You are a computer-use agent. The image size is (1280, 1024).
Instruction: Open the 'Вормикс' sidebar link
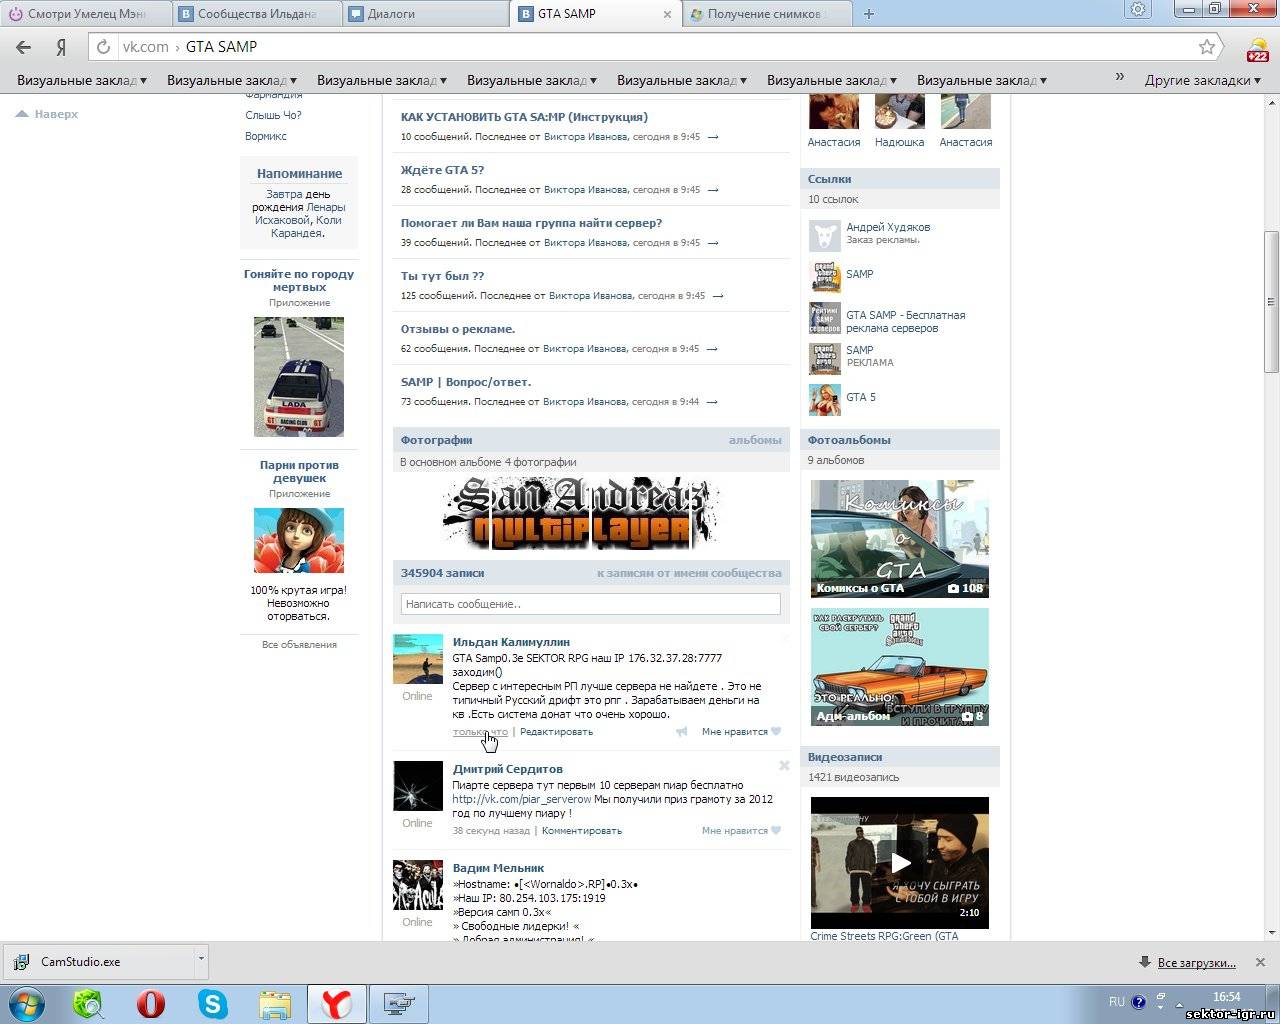(266, 136)
